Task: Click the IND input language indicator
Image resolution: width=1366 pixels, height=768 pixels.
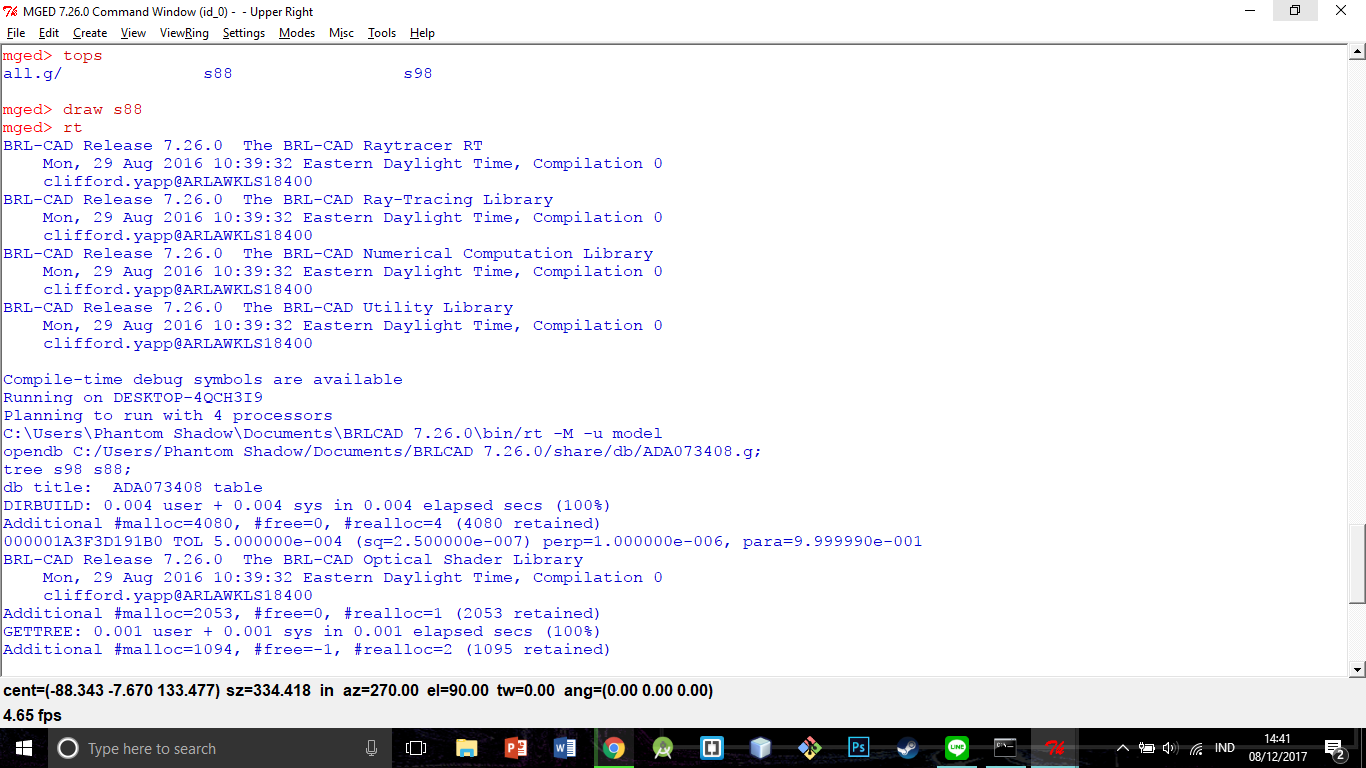Action: (1225, 748)
